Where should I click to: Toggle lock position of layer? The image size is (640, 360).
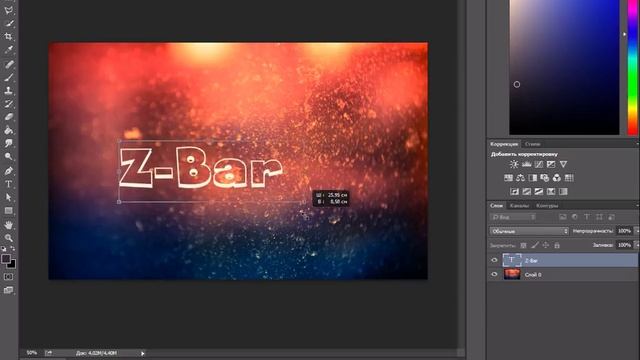tap(546, 245)
